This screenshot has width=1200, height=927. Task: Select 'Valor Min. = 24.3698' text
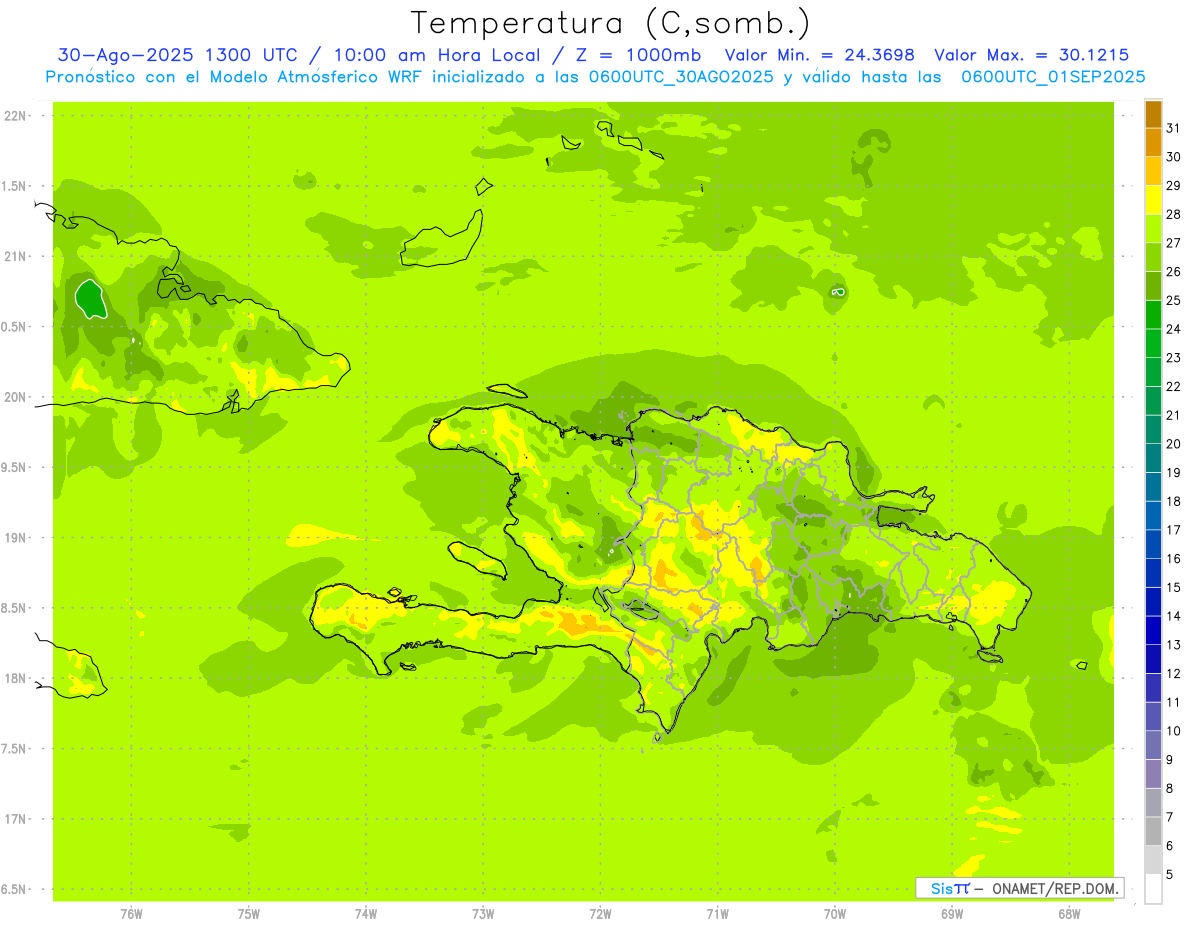coord(819,55)
